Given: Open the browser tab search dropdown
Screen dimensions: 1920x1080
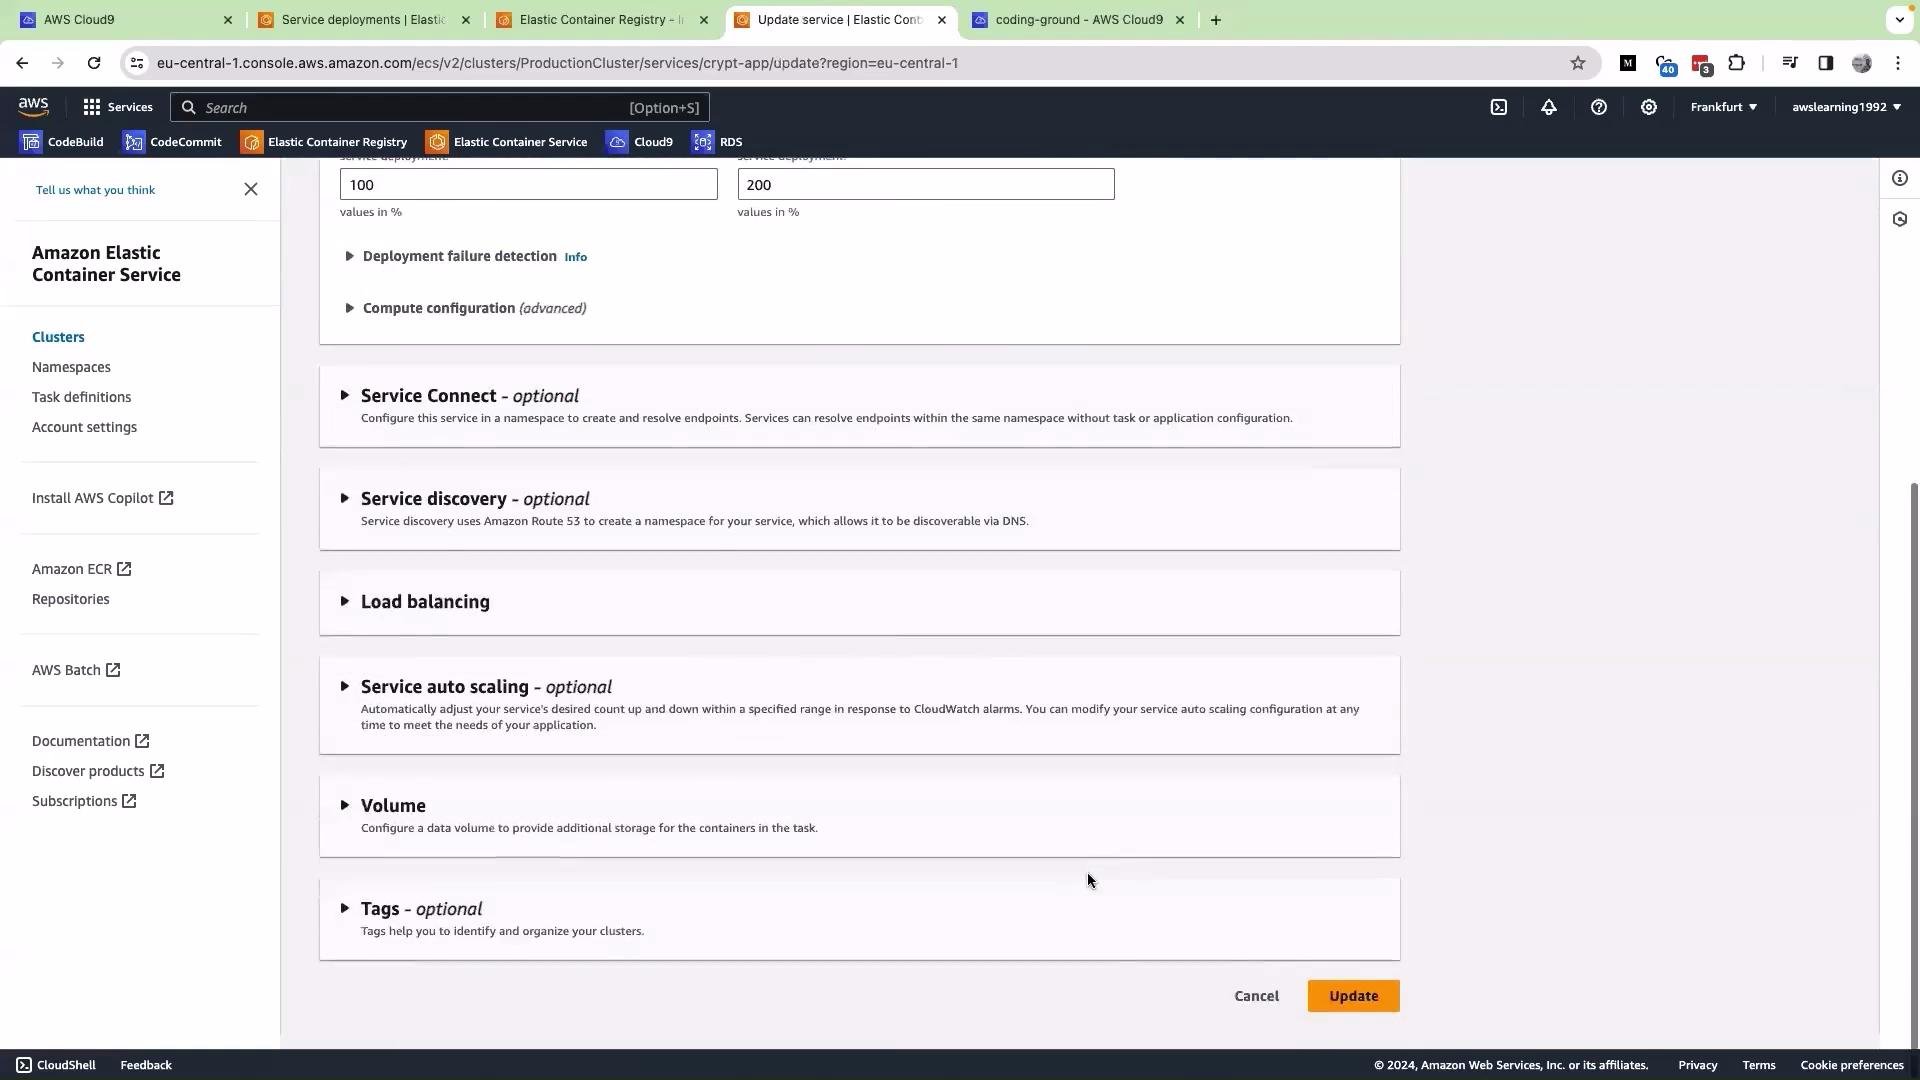Looking at the screenshot, I should tap(1899, 20).
